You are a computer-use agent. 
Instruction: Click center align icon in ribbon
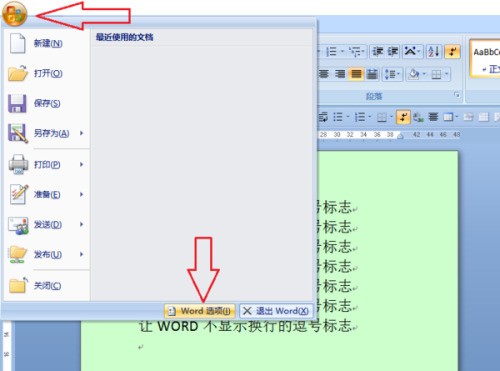coord(324,74)
